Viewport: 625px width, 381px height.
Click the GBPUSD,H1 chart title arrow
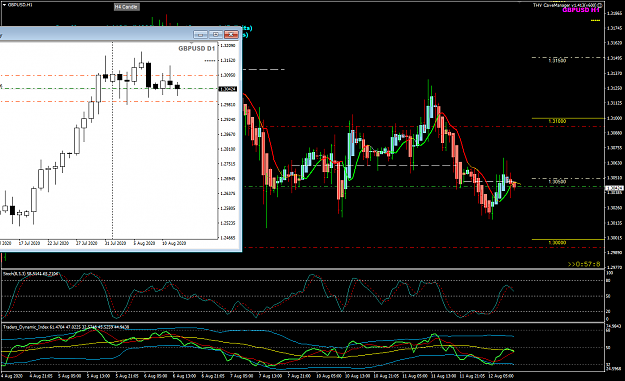[x=4, y=5]
